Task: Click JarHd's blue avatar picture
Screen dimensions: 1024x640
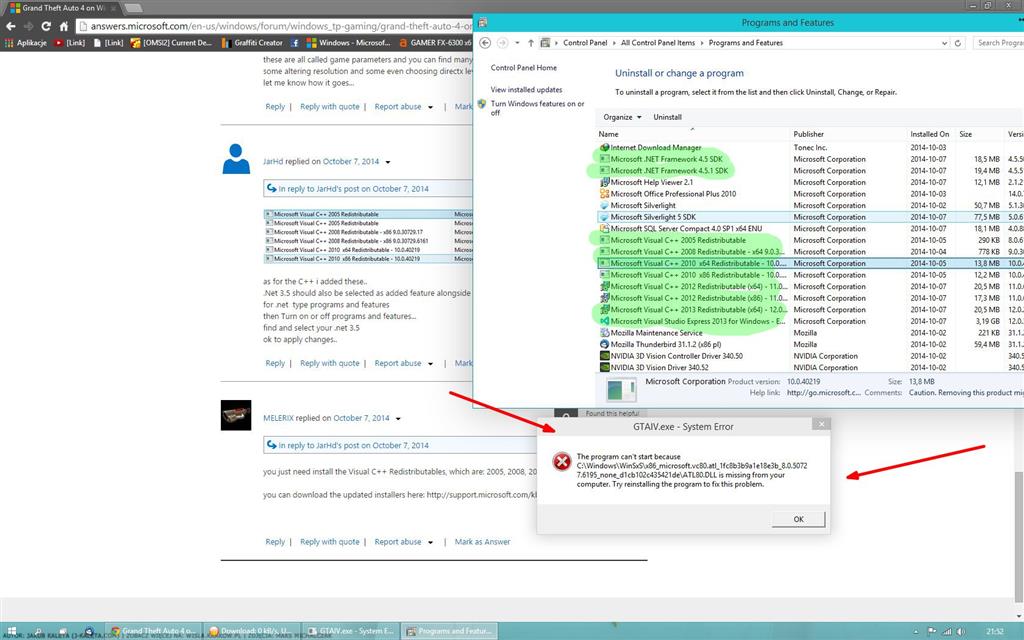Action: [236, 159]
